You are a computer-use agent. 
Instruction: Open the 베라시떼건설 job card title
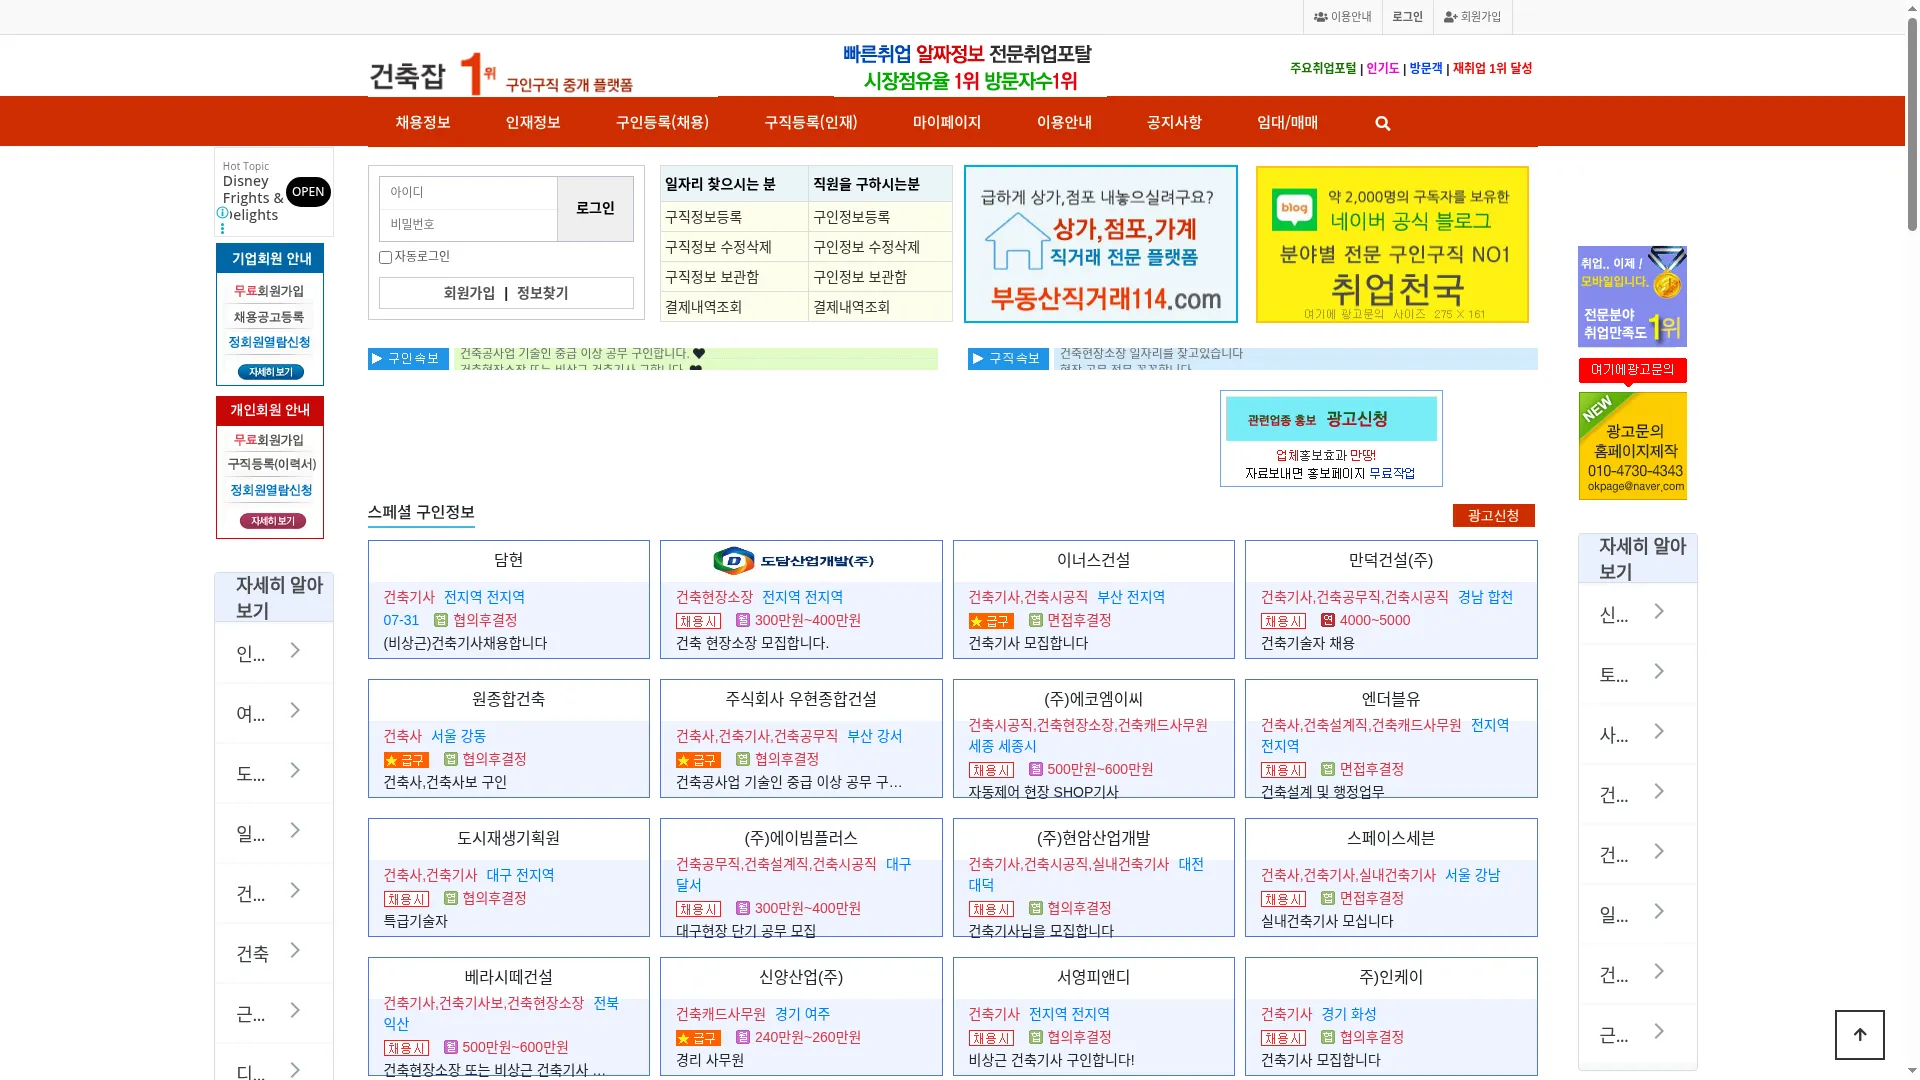tap(508, 977)
